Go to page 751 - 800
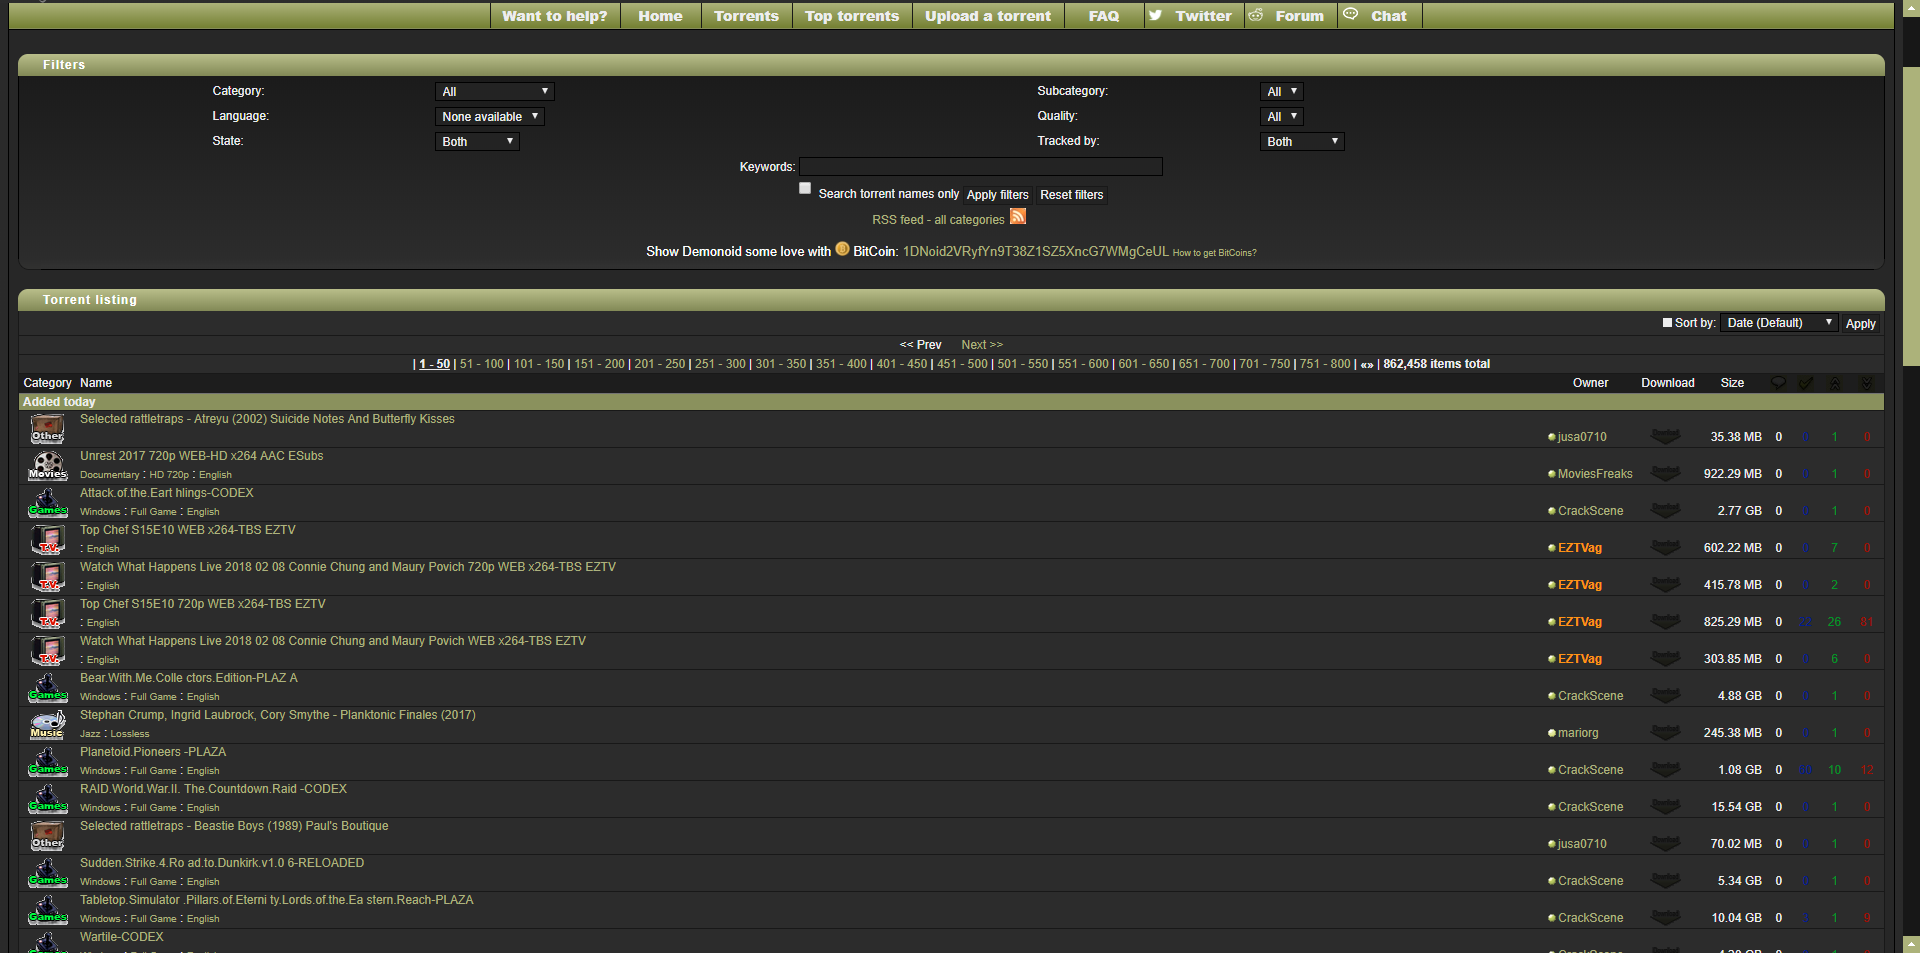Image resolution: width=1920 pixels, height=953 pixels. tap(1325, 364)
